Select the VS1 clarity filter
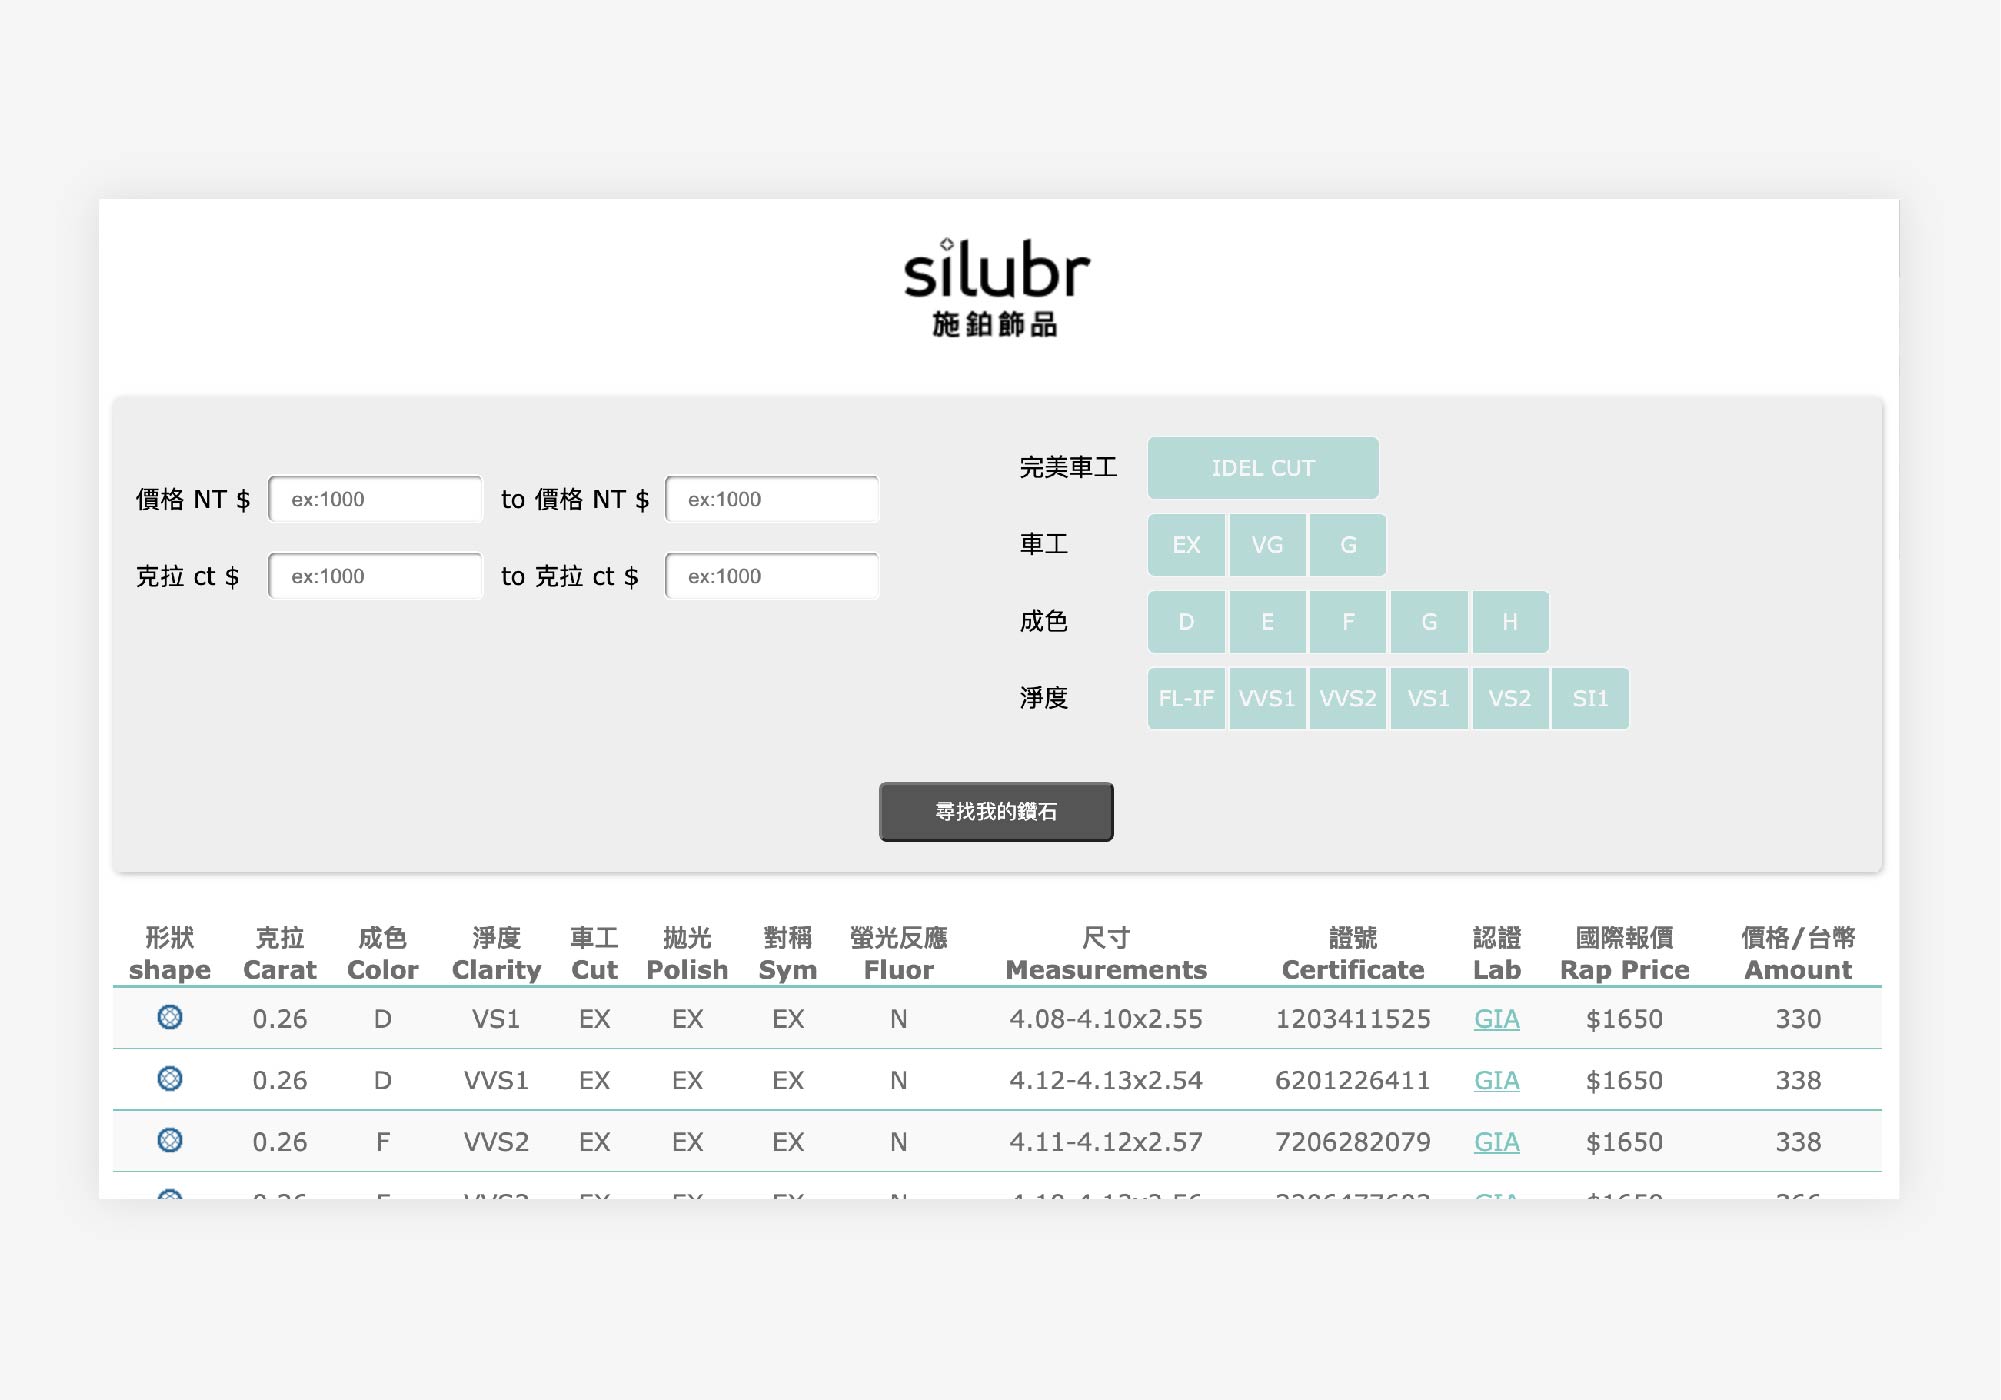 click(1429, 698)
